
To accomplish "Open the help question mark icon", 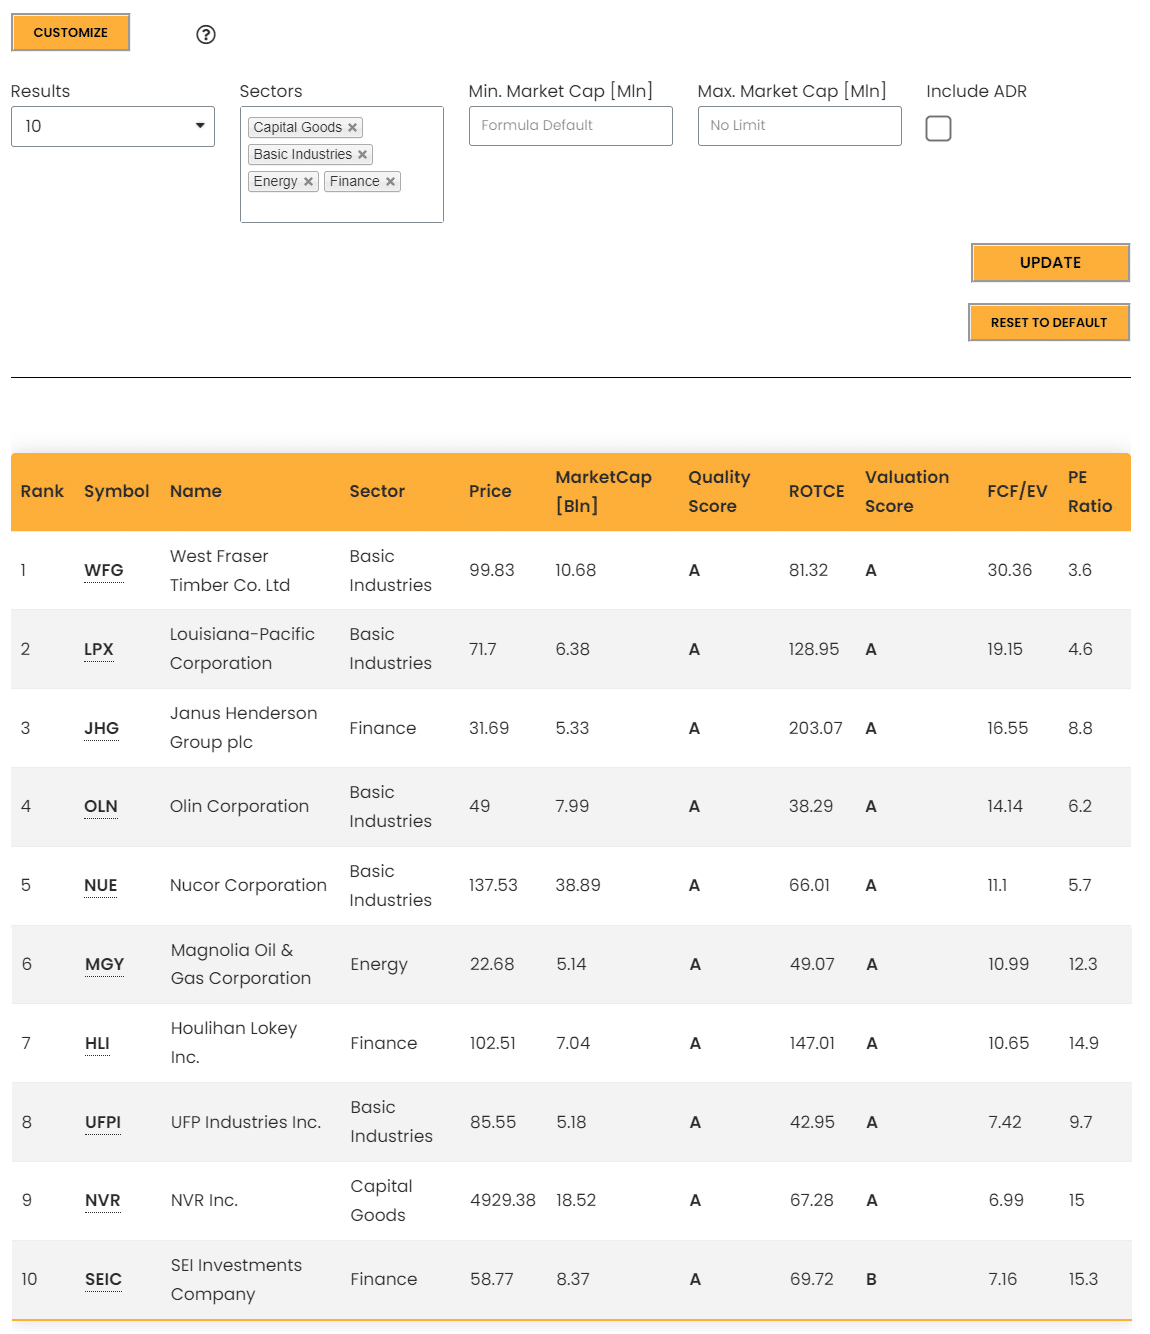I will coord(206,35).
